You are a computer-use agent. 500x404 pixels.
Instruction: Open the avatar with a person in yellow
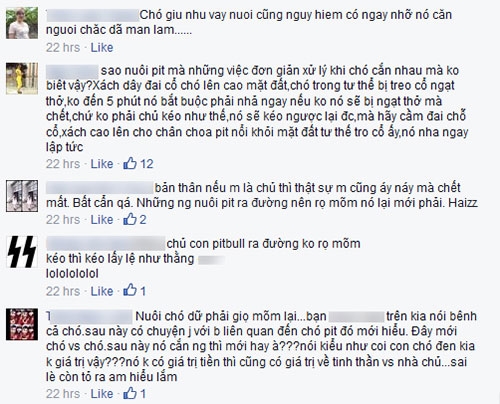tap(22, 79)
